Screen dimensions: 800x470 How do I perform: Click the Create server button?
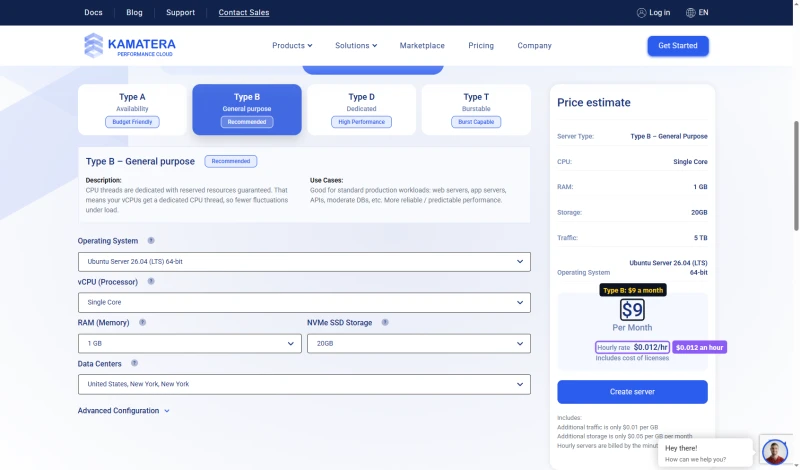point(632,392)
